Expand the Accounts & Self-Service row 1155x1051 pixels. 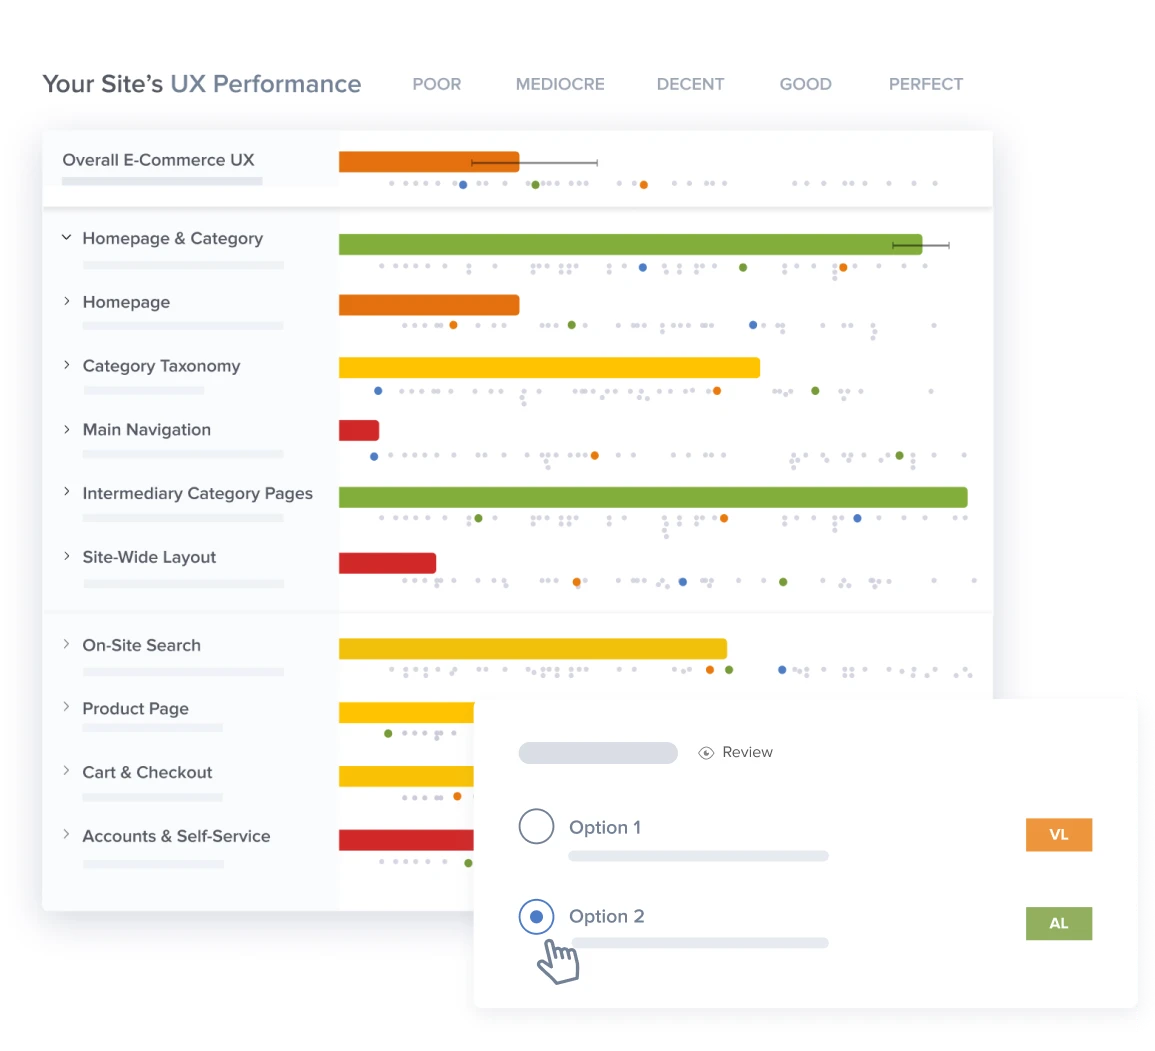tap(66, 836)
